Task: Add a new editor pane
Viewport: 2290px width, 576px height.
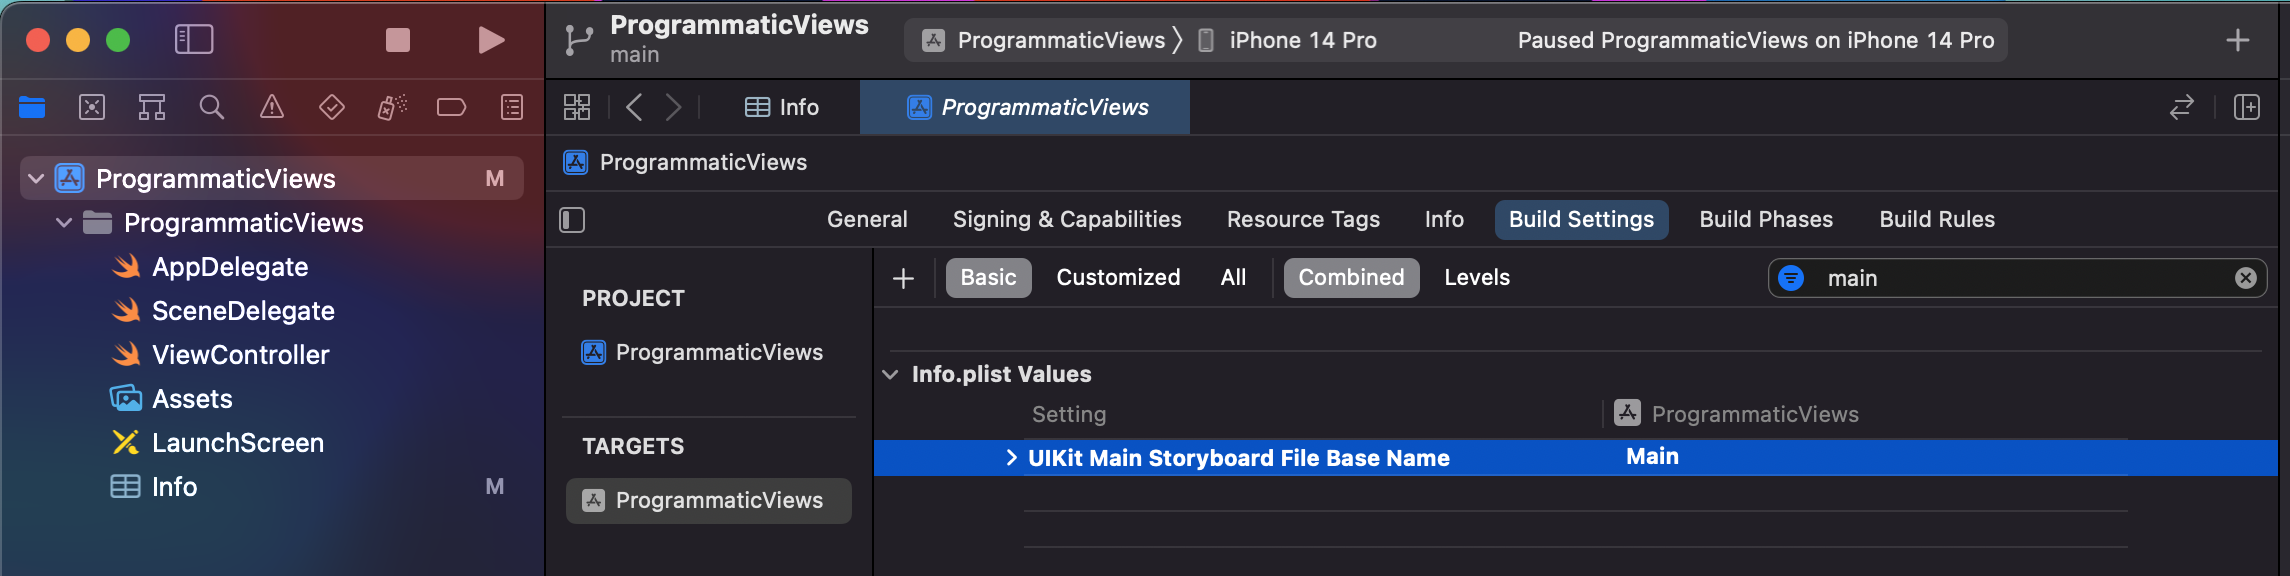Action: [x=2247, y=107]
